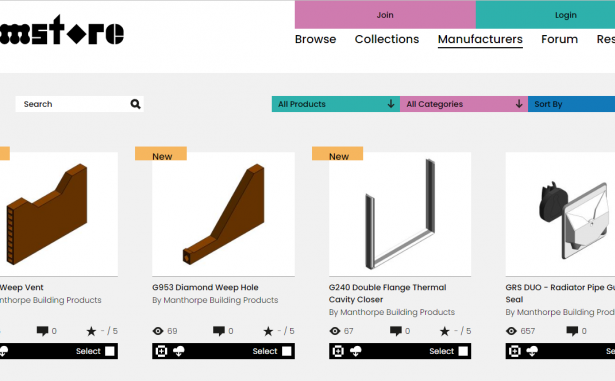The image size is (615, 381).
Task: Add G953 Diamond Weep Hole to collection
Action: [x=161, y=351]
